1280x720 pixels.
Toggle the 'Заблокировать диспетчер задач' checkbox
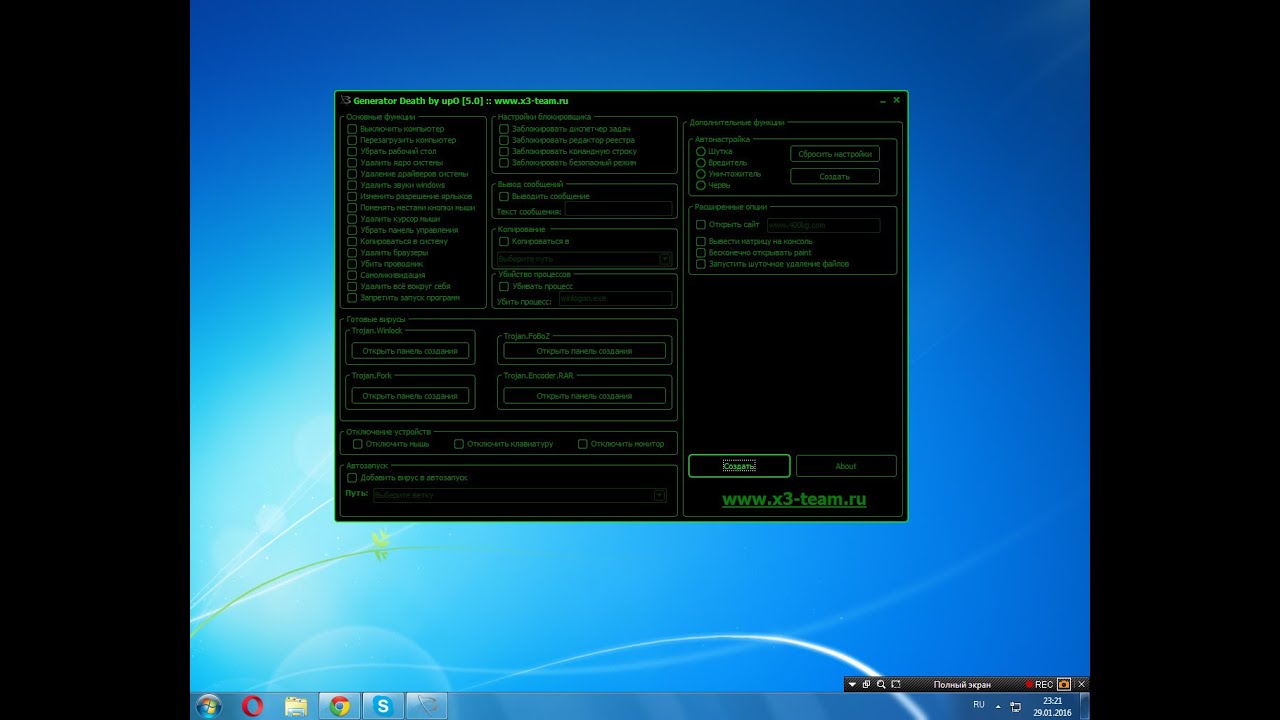click(504, 129)
